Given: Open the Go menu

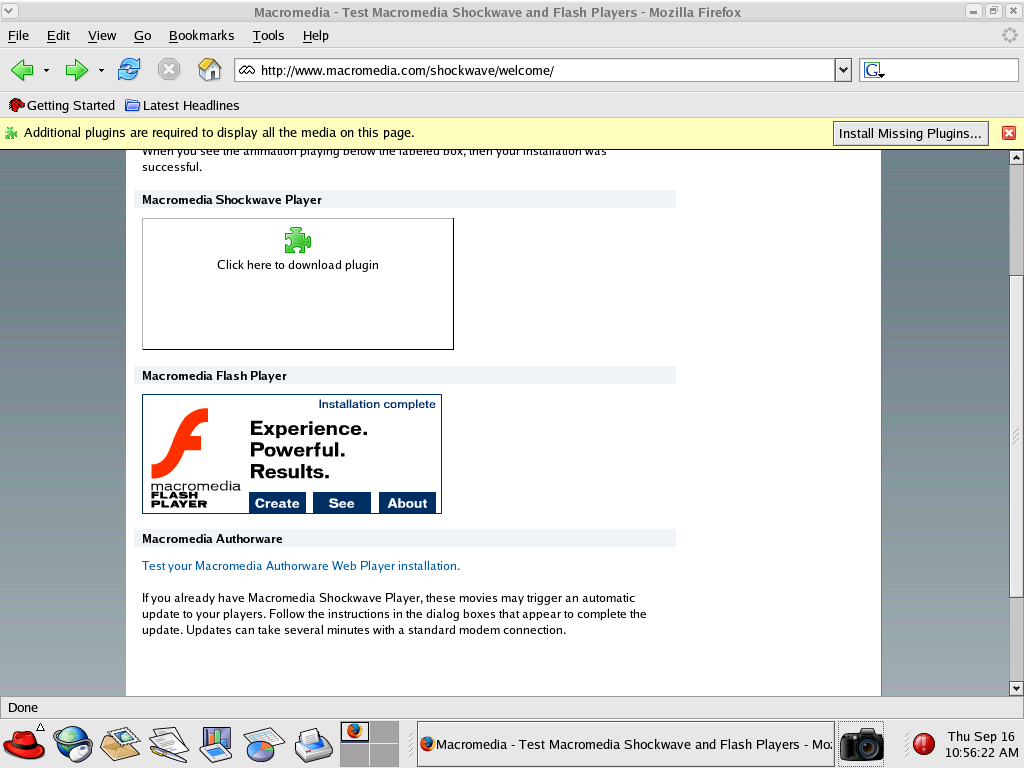Looking at the screenshot, I should [x=142, y=36].
